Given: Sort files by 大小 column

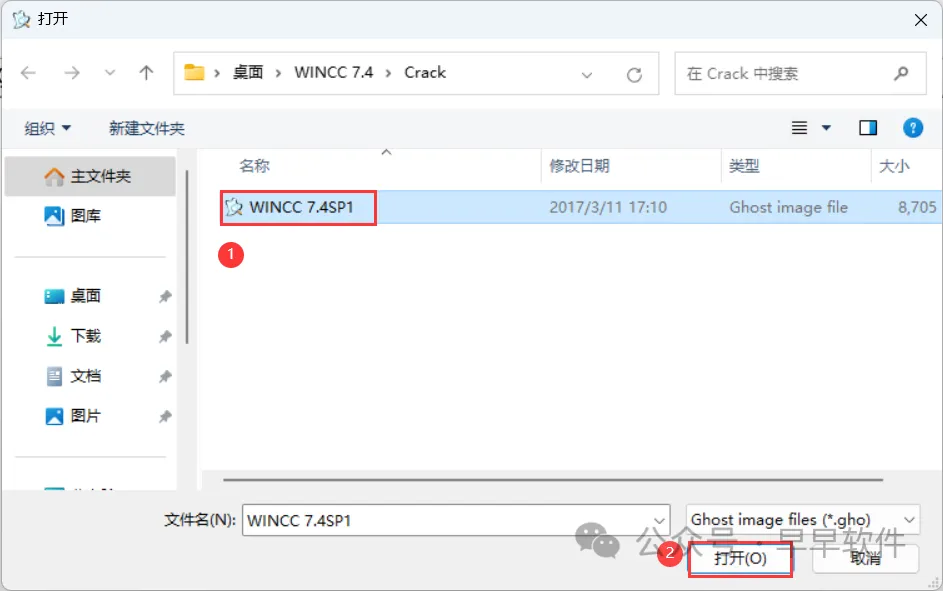Looking at the screenshot, I should pyautogui.click(x=894, y=166).
